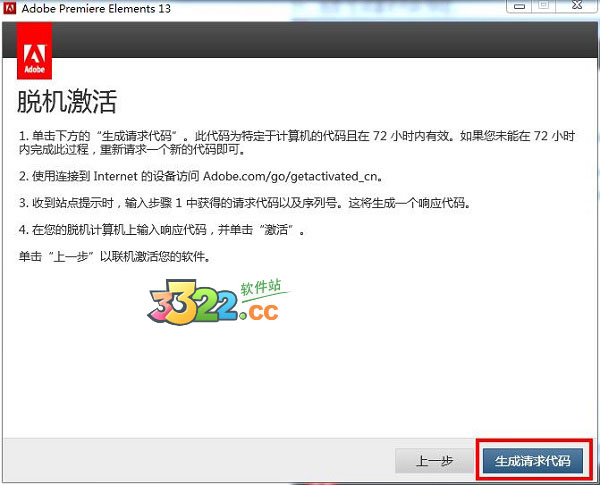The image size is (600, 485).
Task: Minimize the Premiere Elements 13 window
Action: pos(519,6)
